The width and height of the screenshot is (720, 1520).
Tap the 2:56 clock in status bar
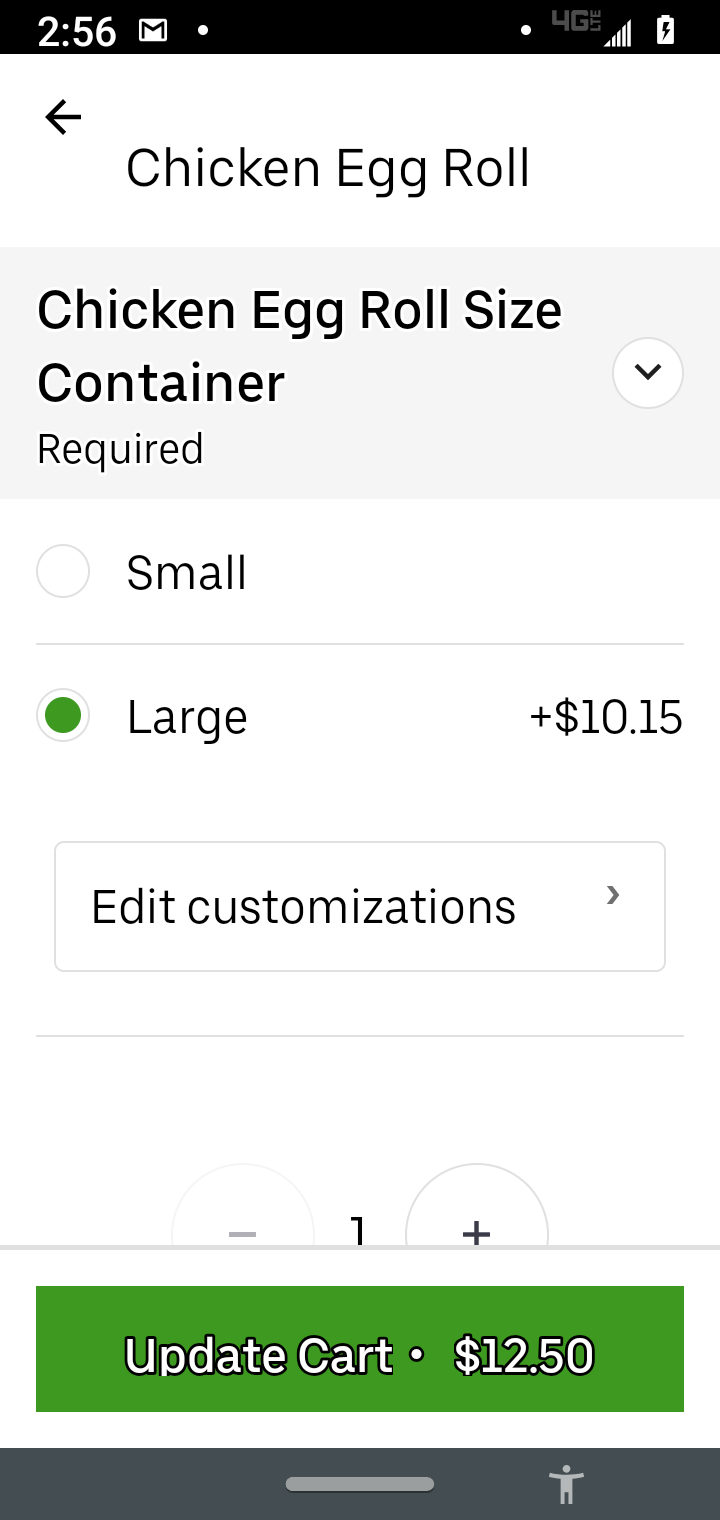(77, 32)
